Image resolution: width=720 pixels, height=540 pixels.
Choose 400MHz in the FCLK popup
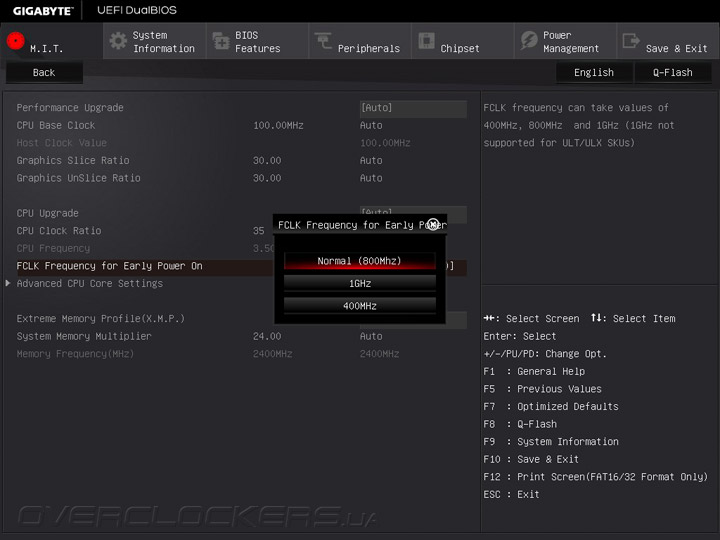[360, 306]
